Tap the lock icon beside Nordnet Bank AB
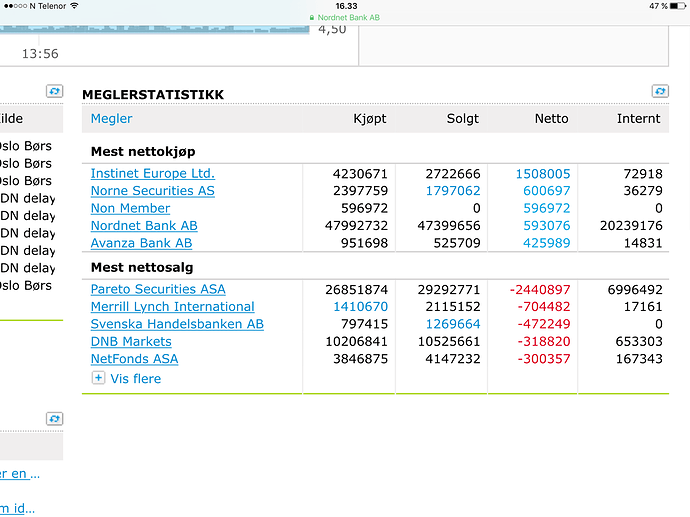Image resolution: width=690 pixels, height=517 pixels. pos(312,18)
